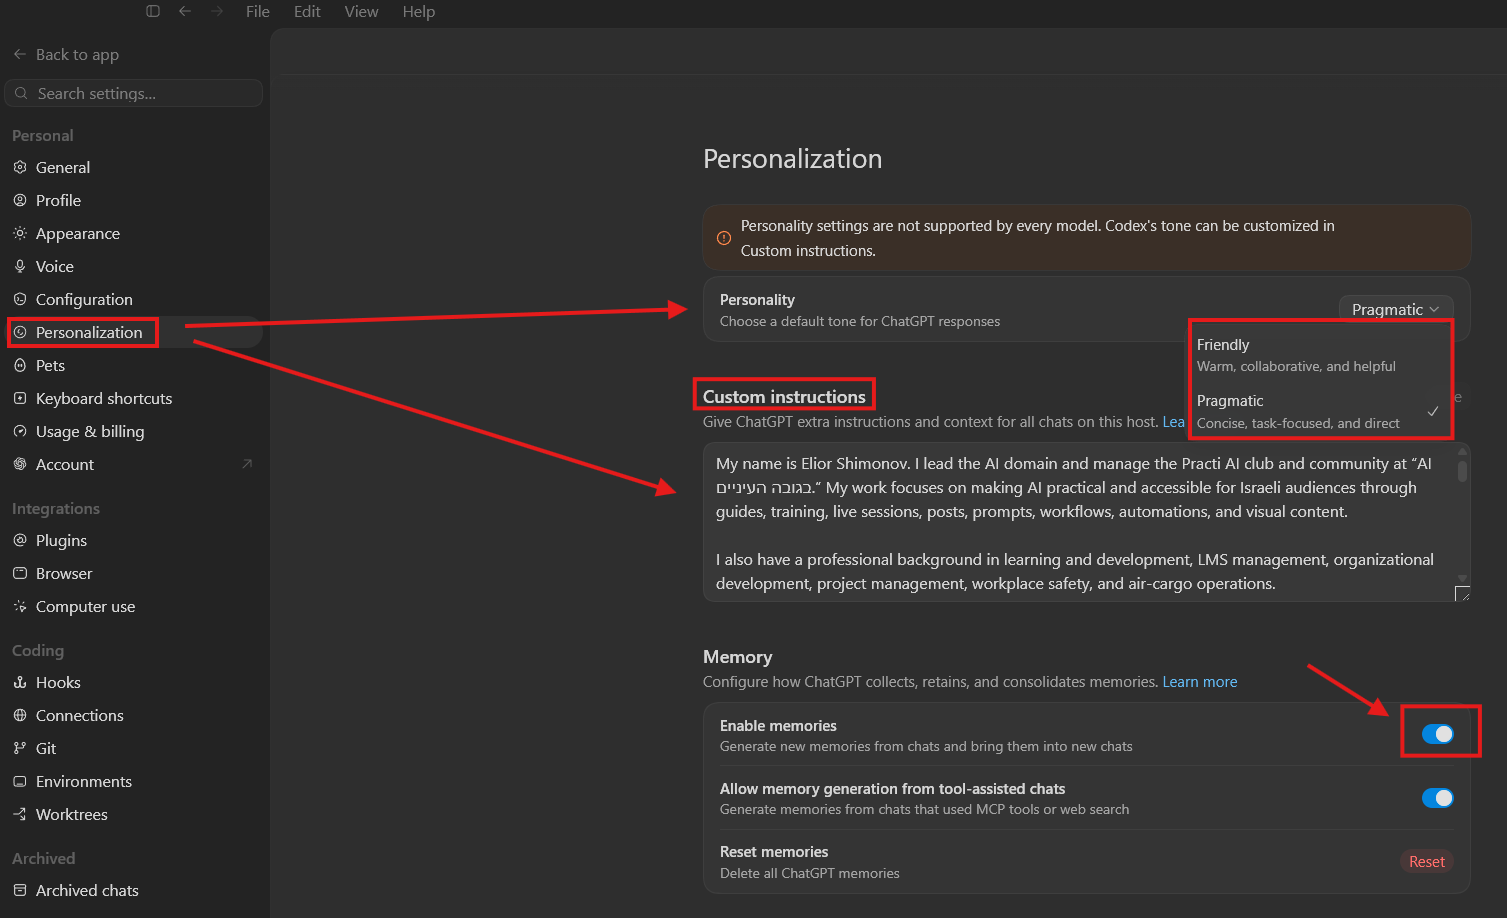Open the File menu
The width and height of the screenshot is (1507, 918).
(258, 11)
